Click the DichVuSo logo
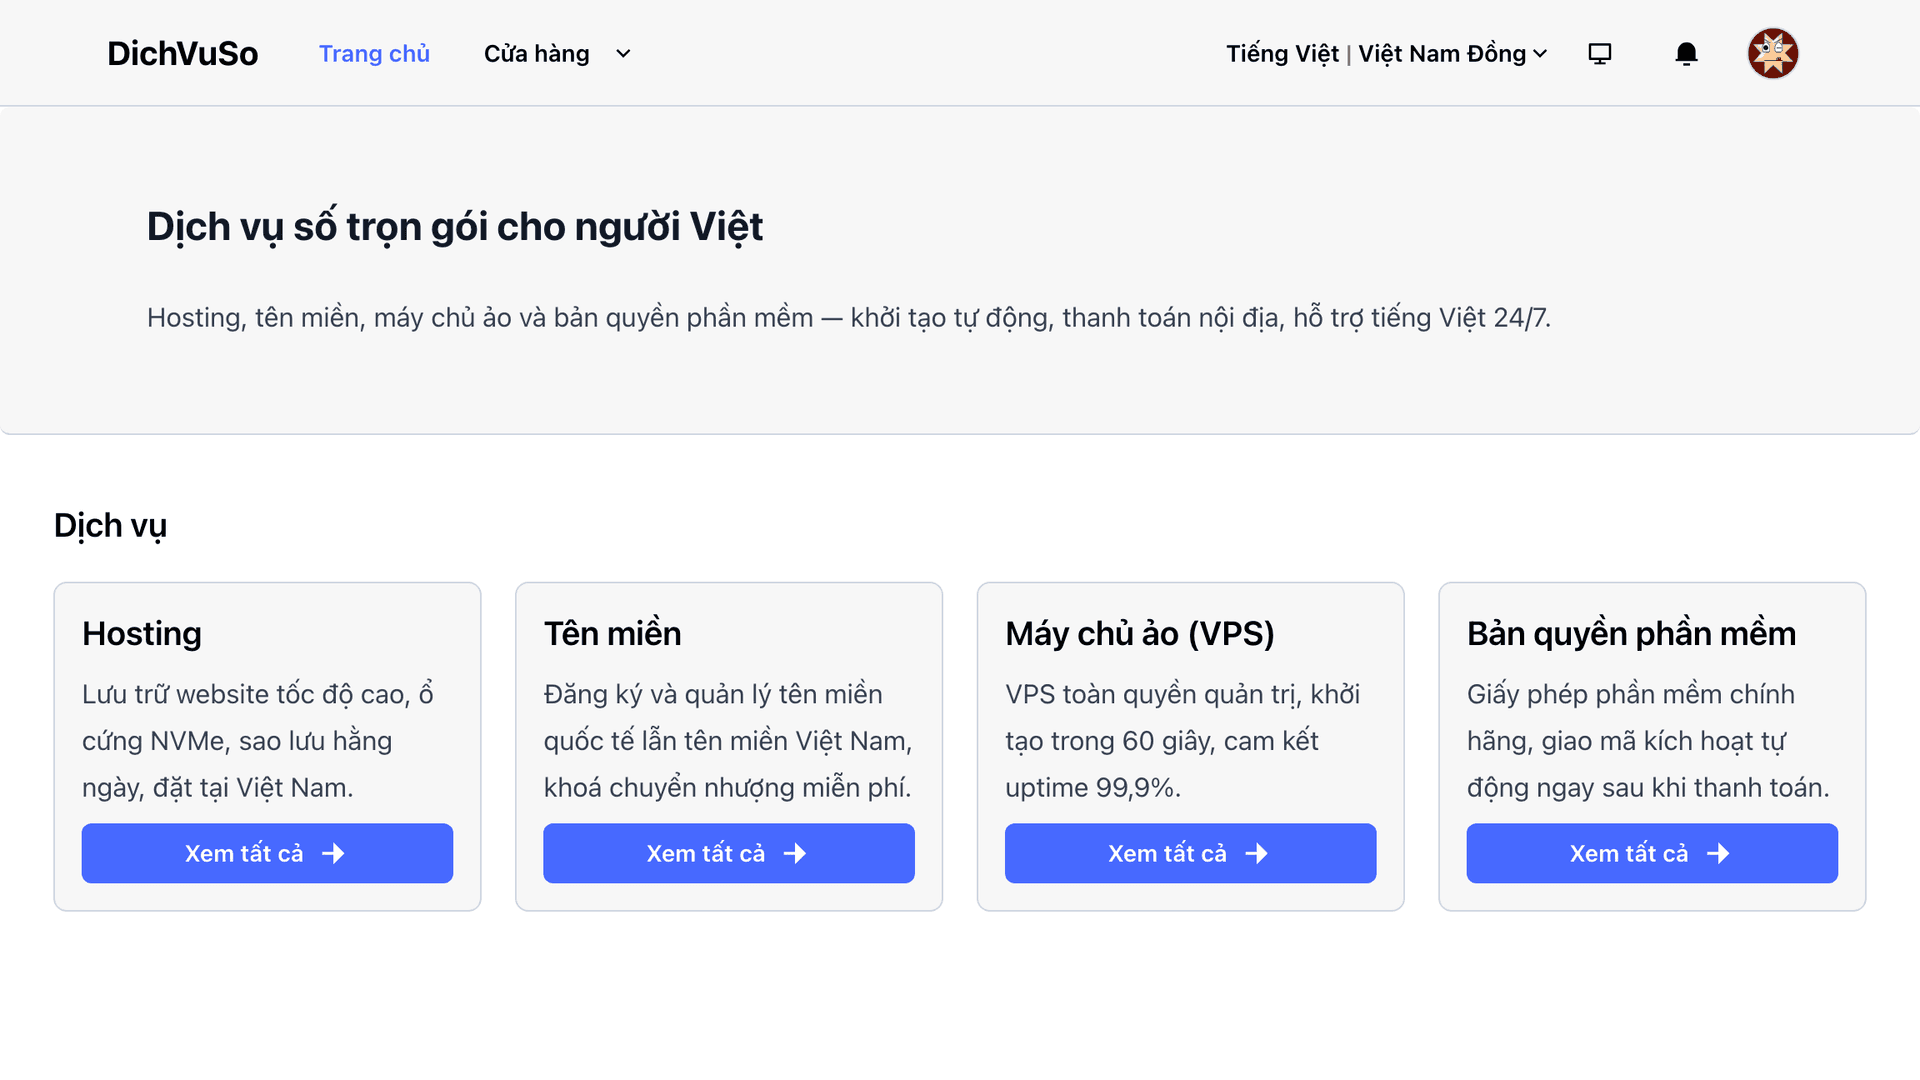This screenshot has height=1080, width=1920. tap(182, 53)
